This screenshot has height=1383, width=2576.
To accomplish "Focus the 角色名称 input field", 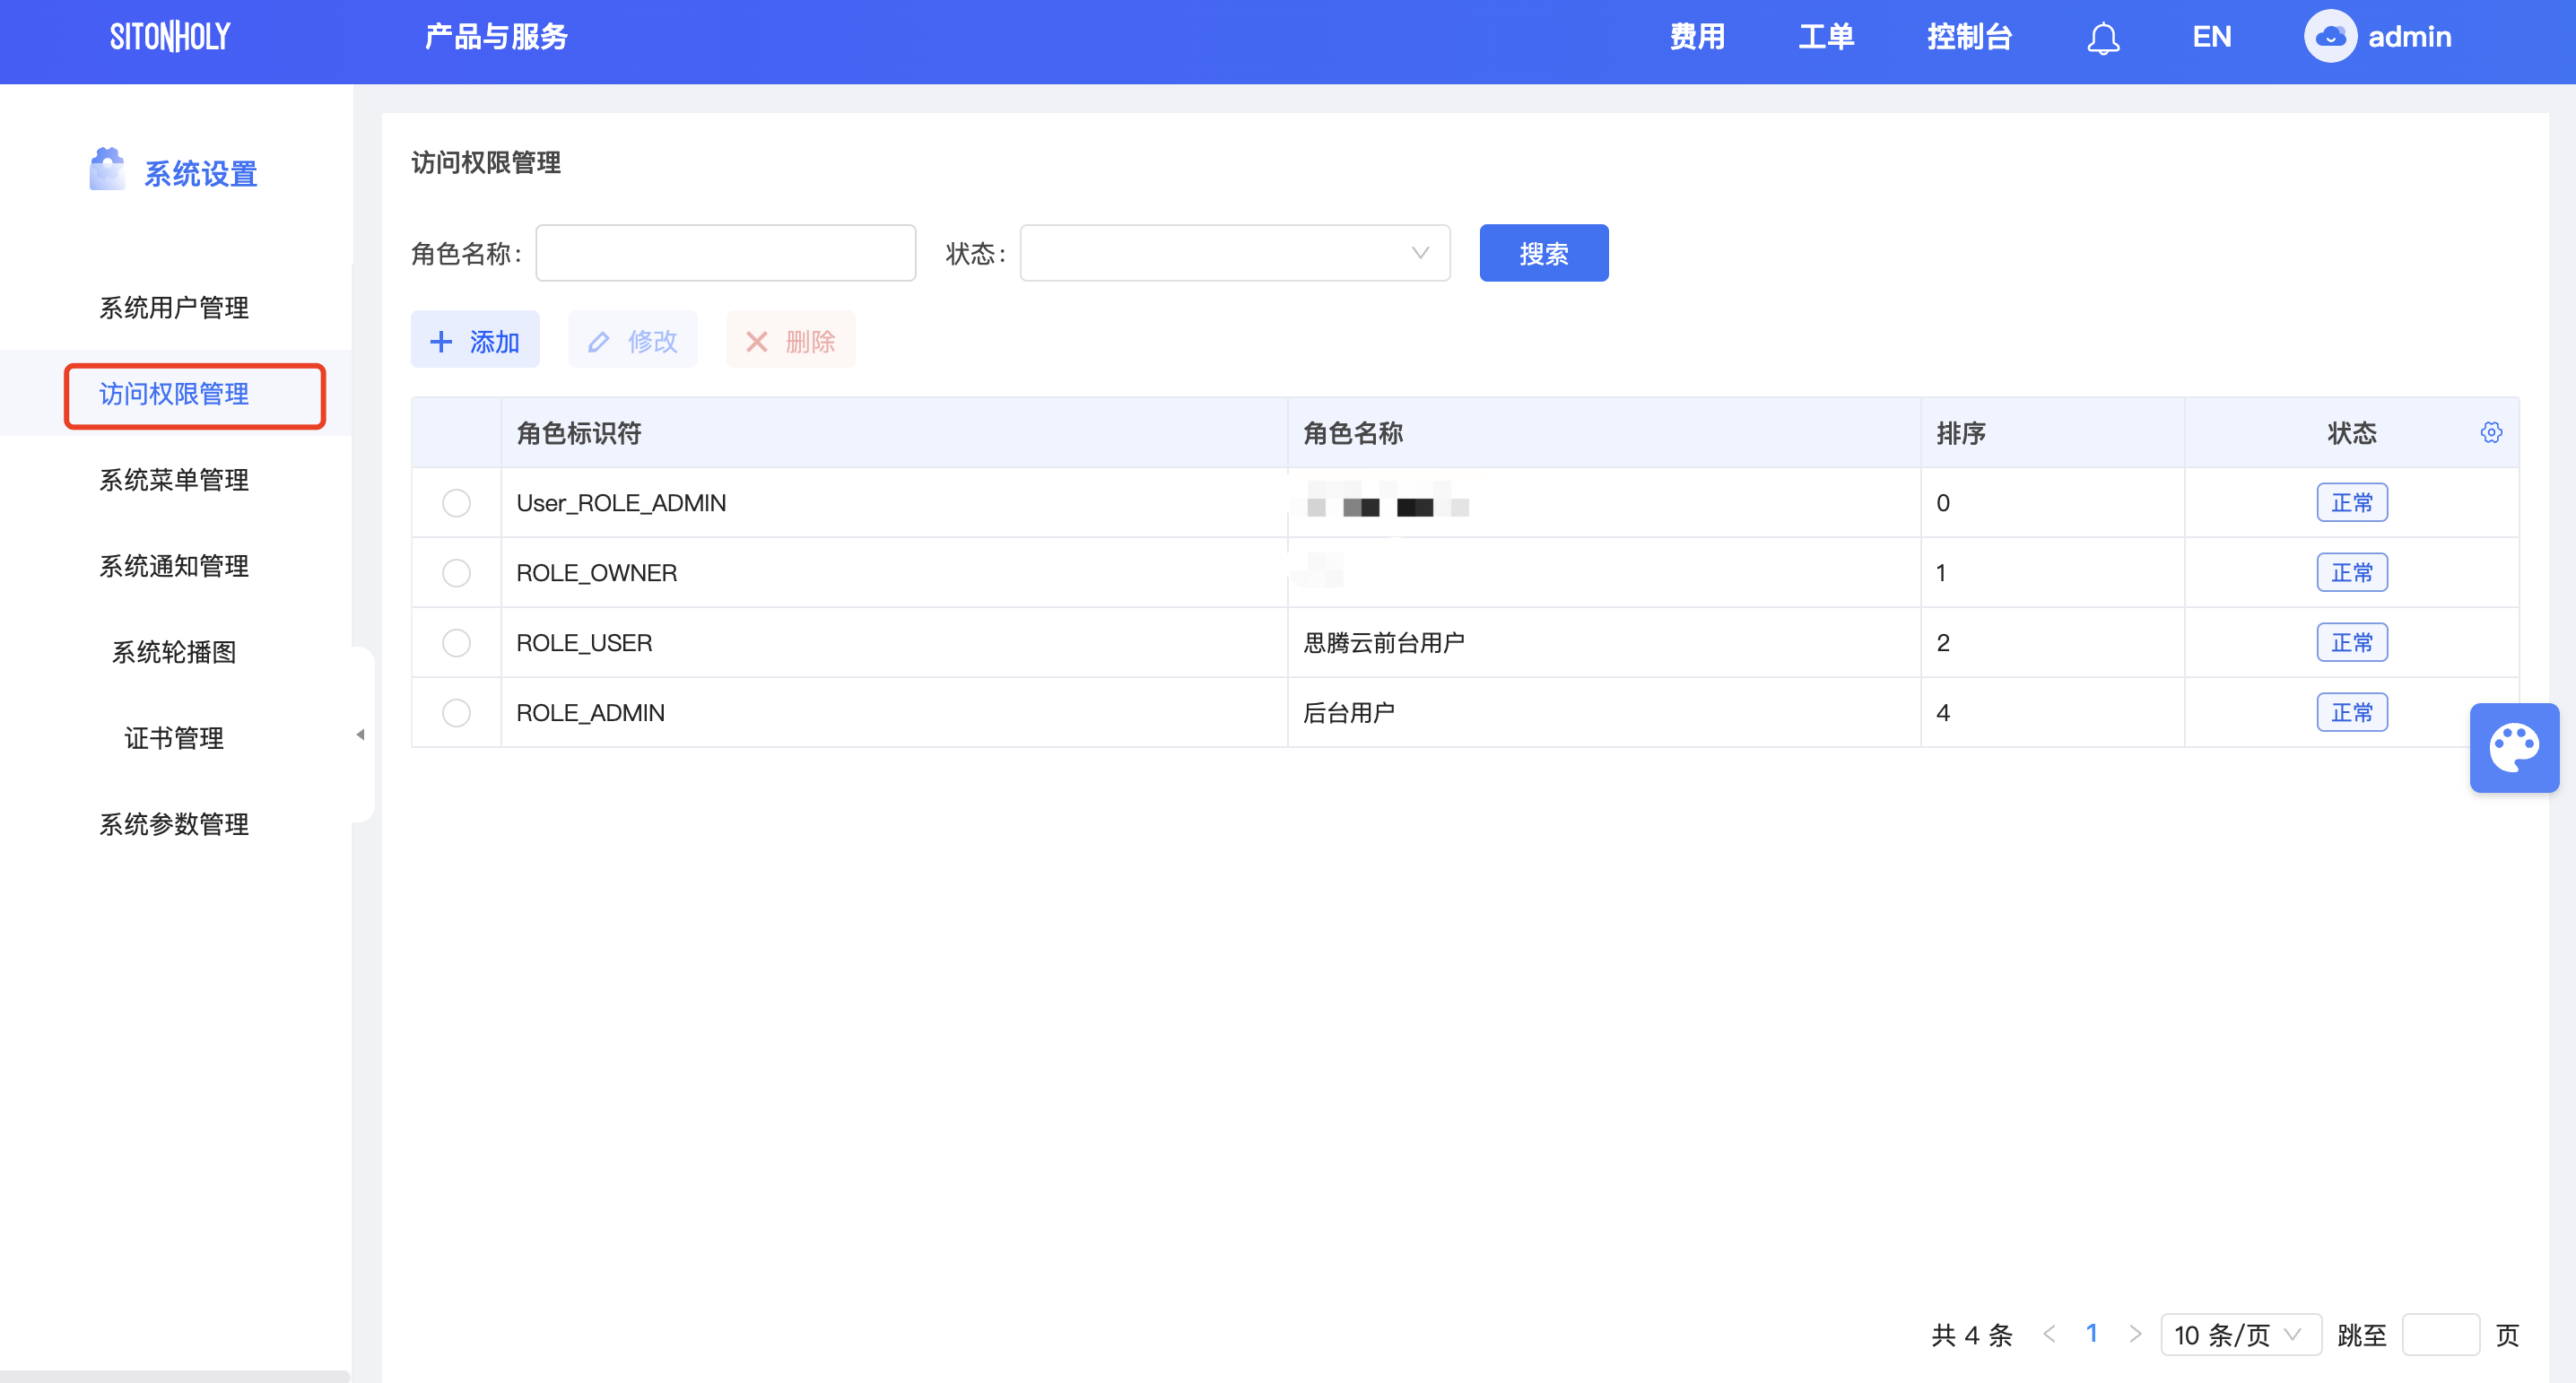I will tap(725, 253).
